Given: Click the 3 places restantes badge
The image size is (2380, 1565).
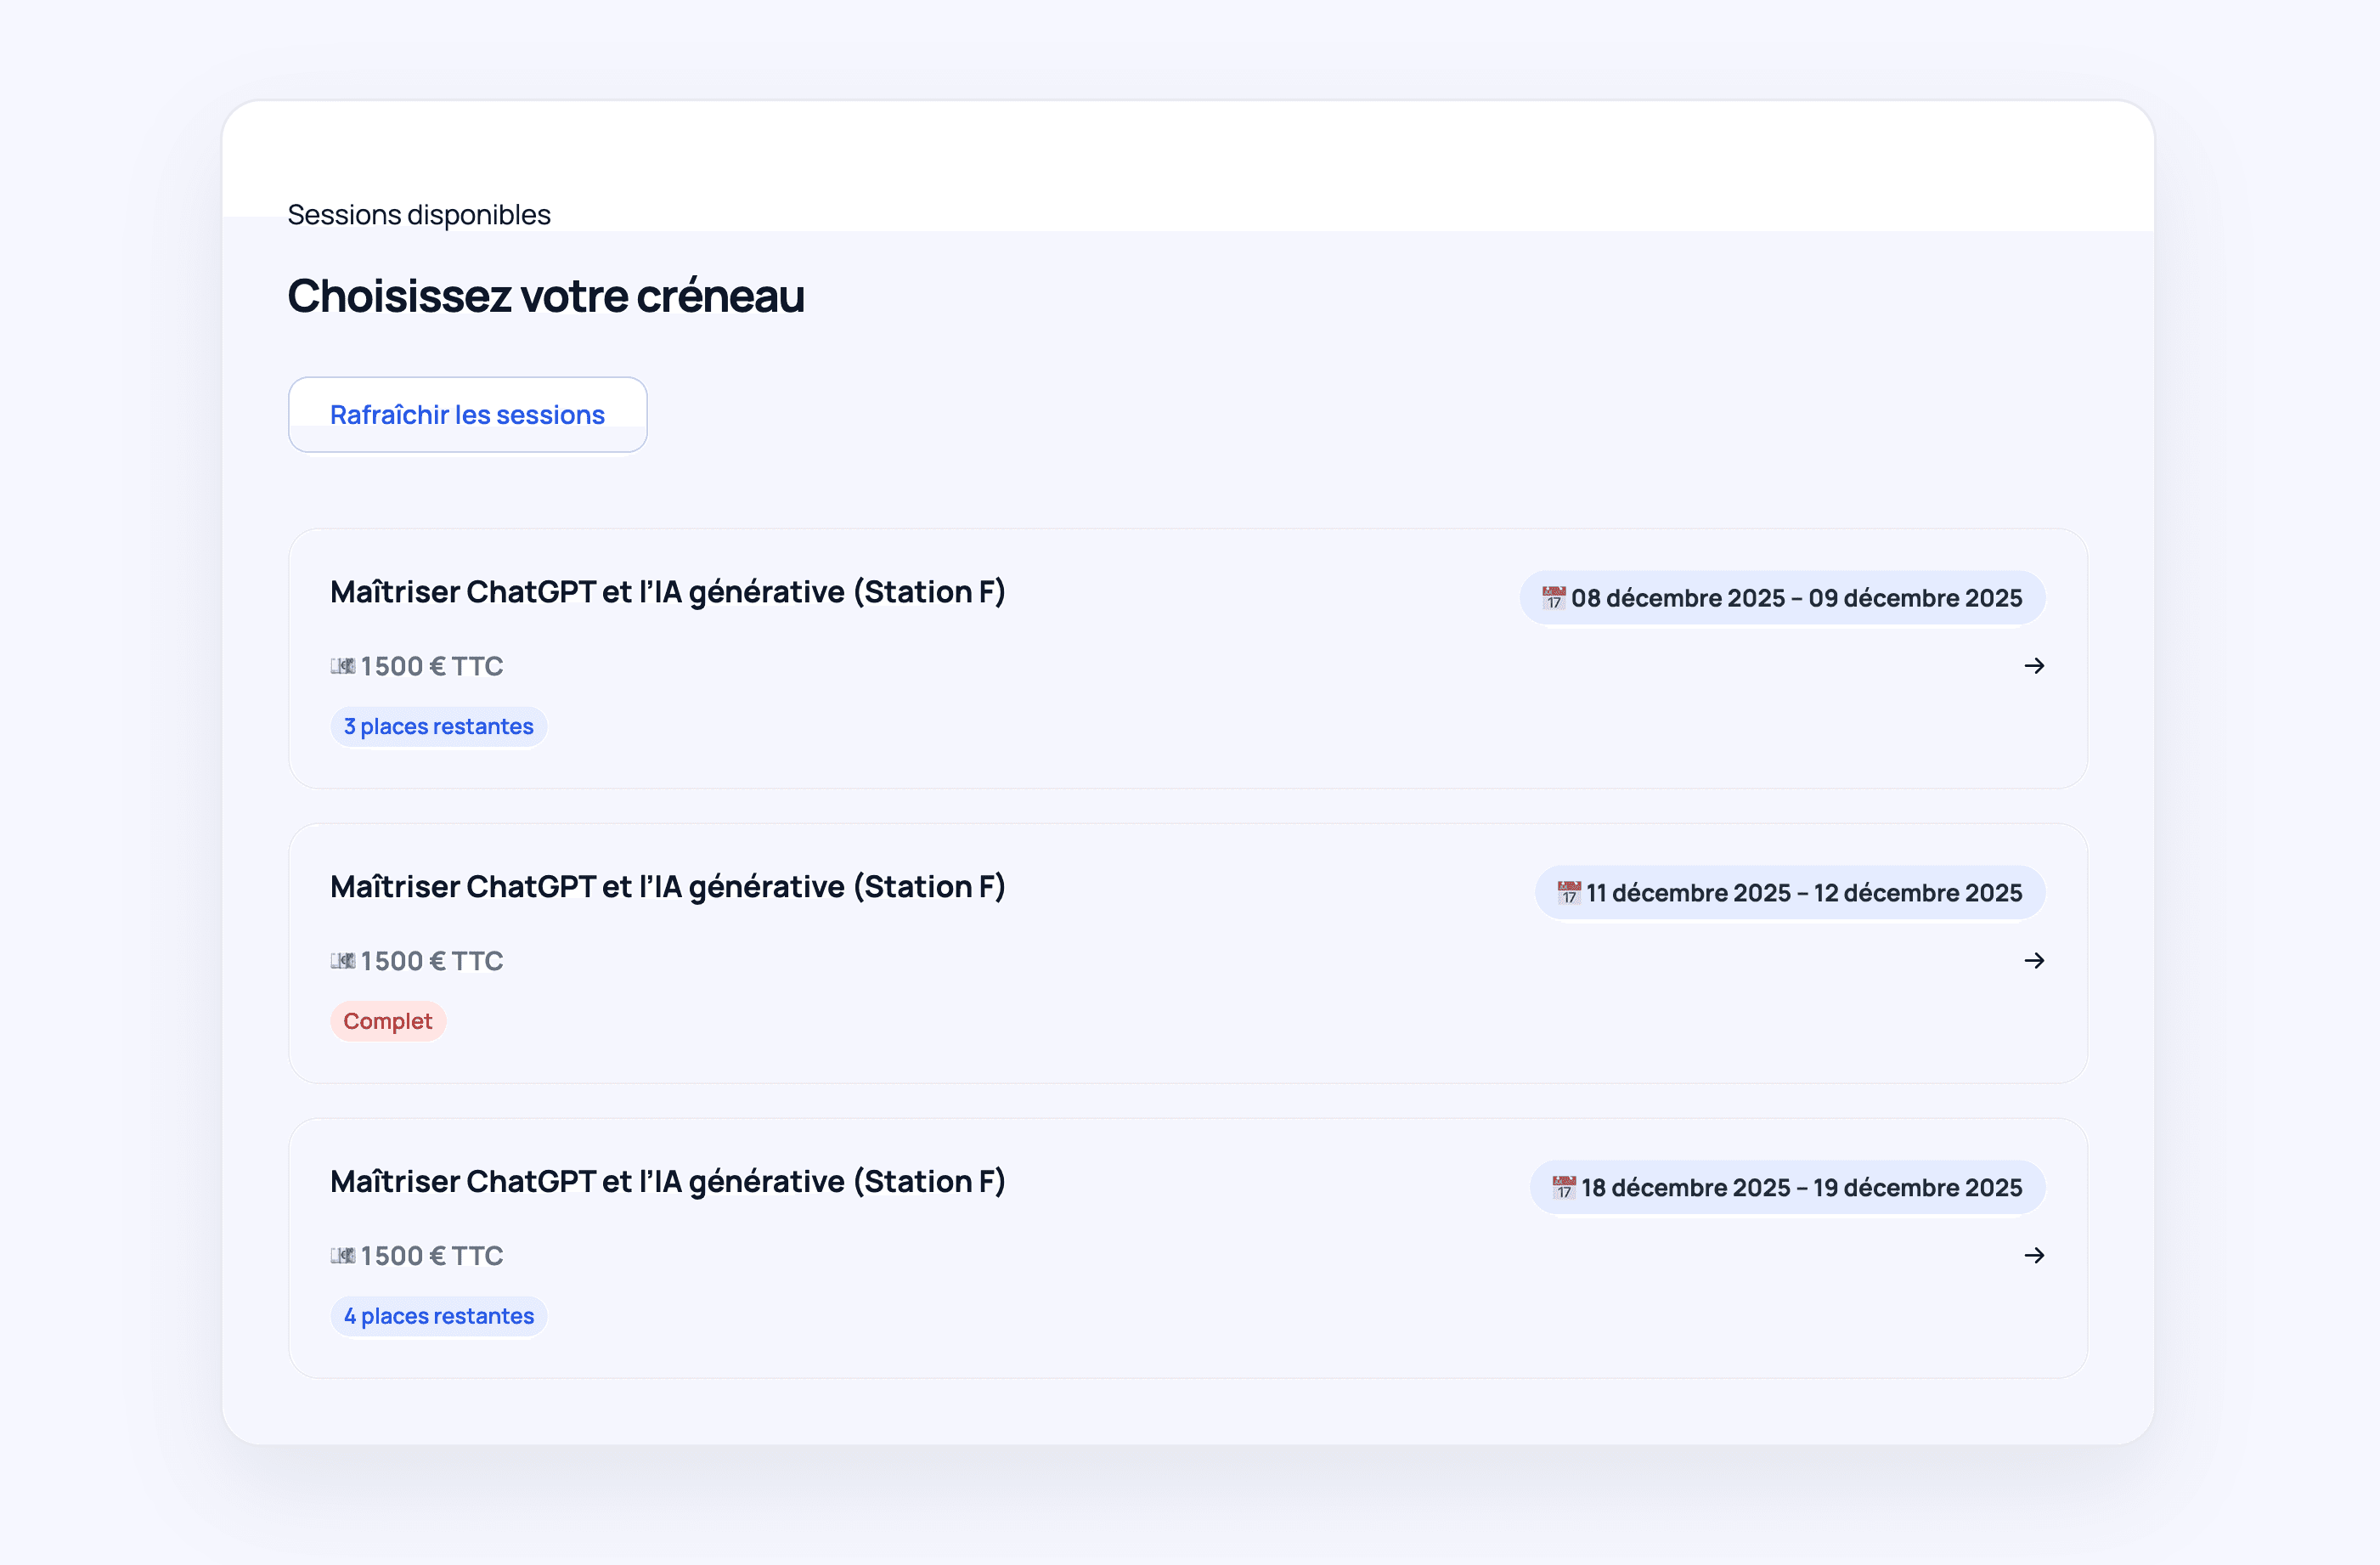Looking at the screenshot, I should (x=438, y=726).
